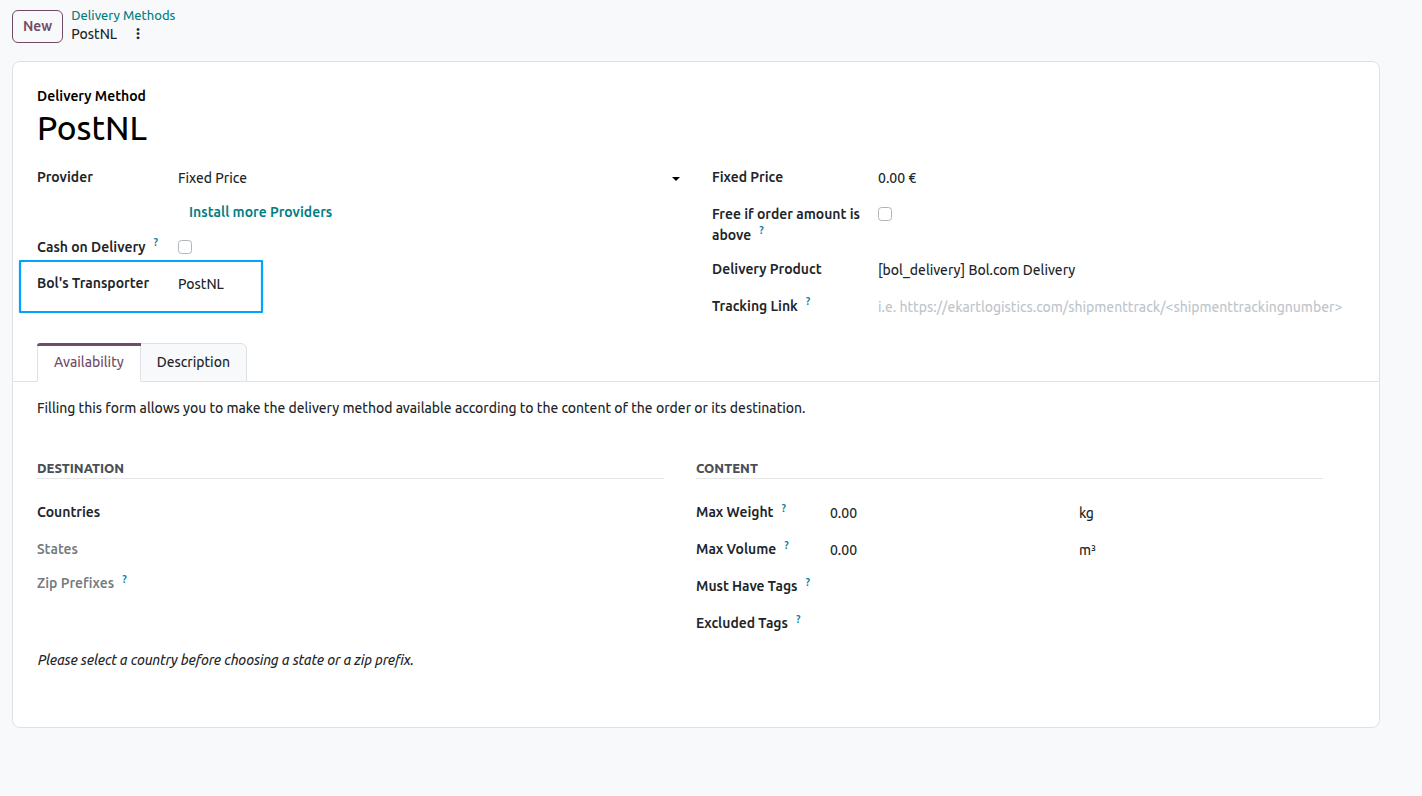Select the DESTINATION section heading
This screenshot has width=1422, height=796.
pyautogui.click(x=80, y=468)
